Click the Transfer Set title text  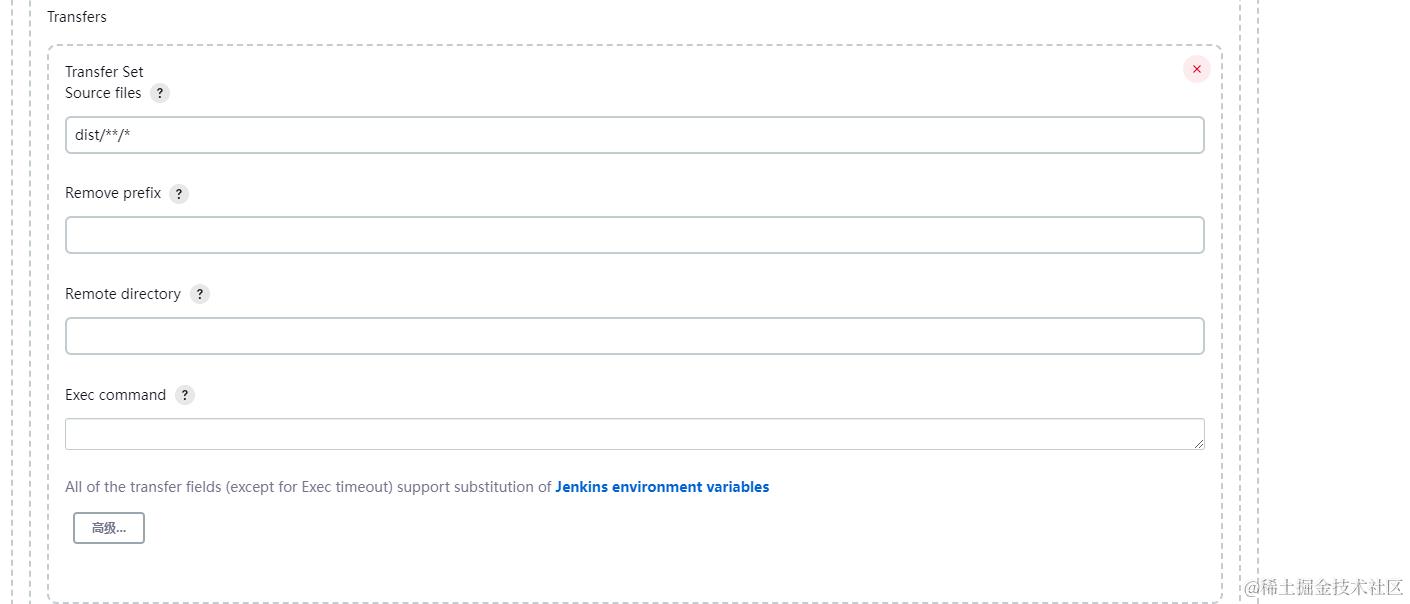[x=104, y=72]
